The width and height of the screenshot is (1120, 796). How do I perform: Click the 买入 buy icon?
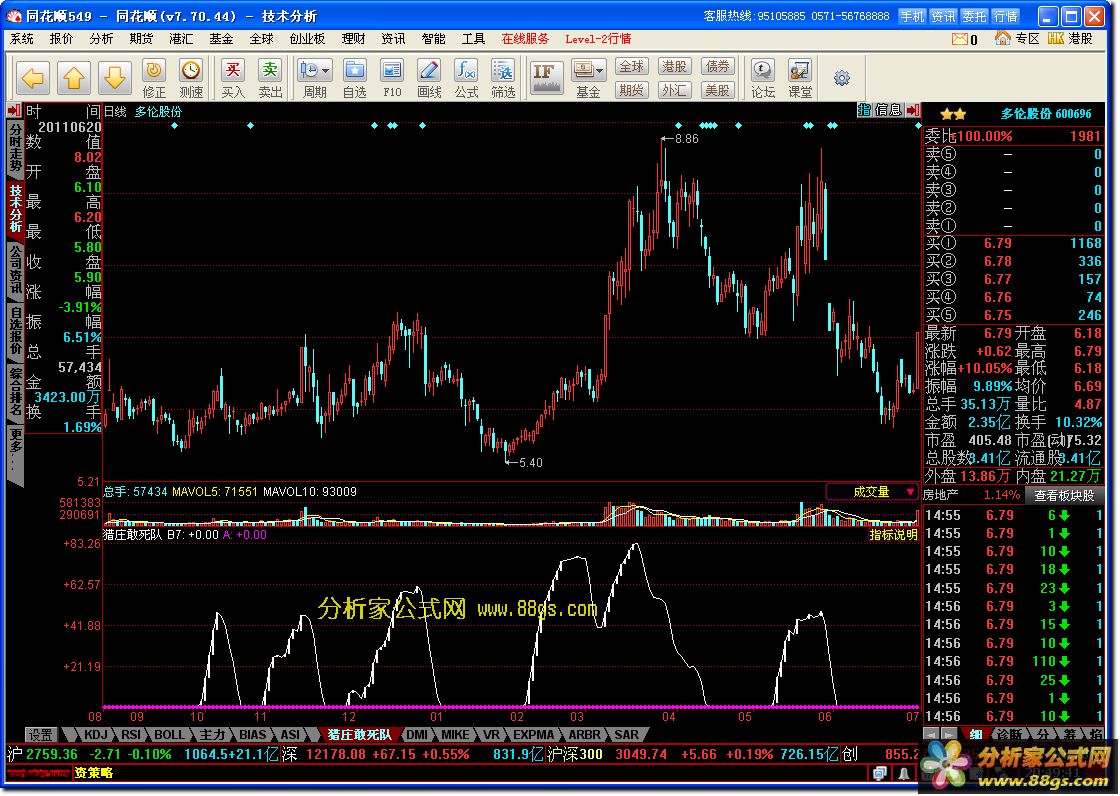(233, 79)
